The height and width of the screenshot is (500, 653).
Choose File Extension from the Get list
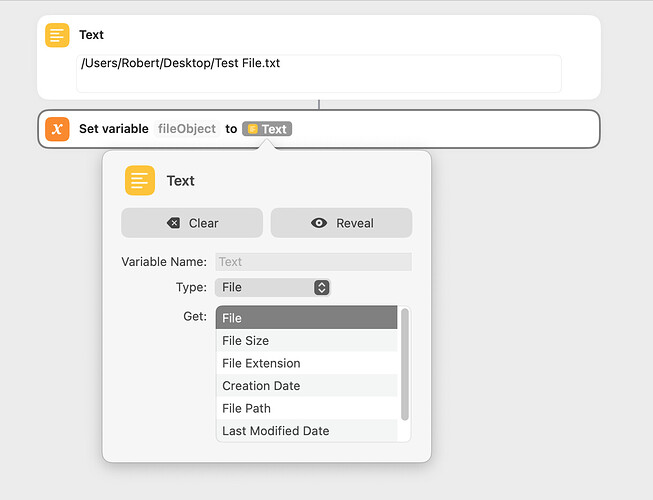coord(307,363)
